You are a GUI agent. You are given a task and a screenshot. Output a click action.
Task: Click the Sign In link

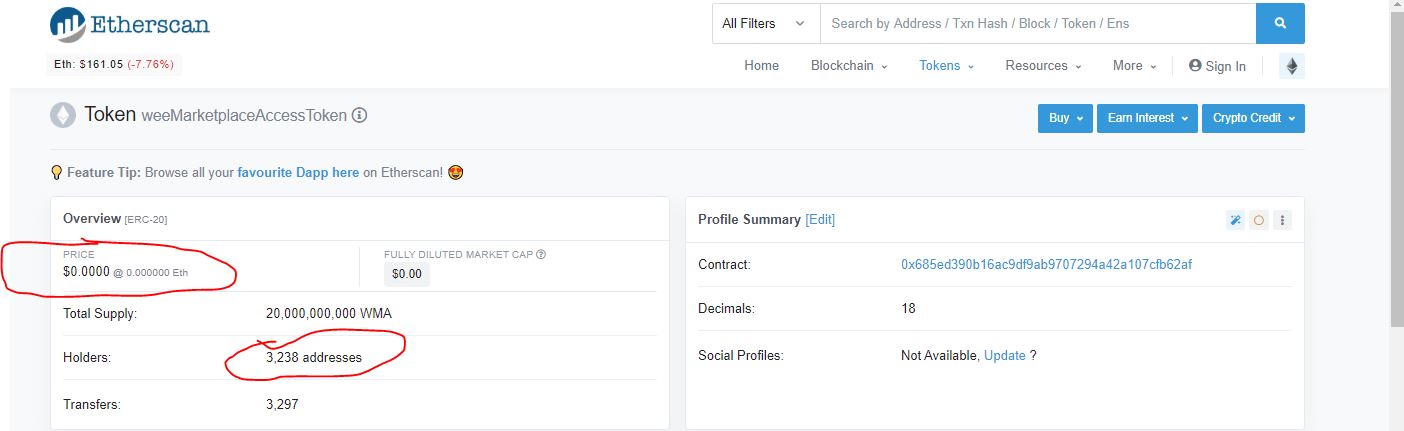[1217, 66]
